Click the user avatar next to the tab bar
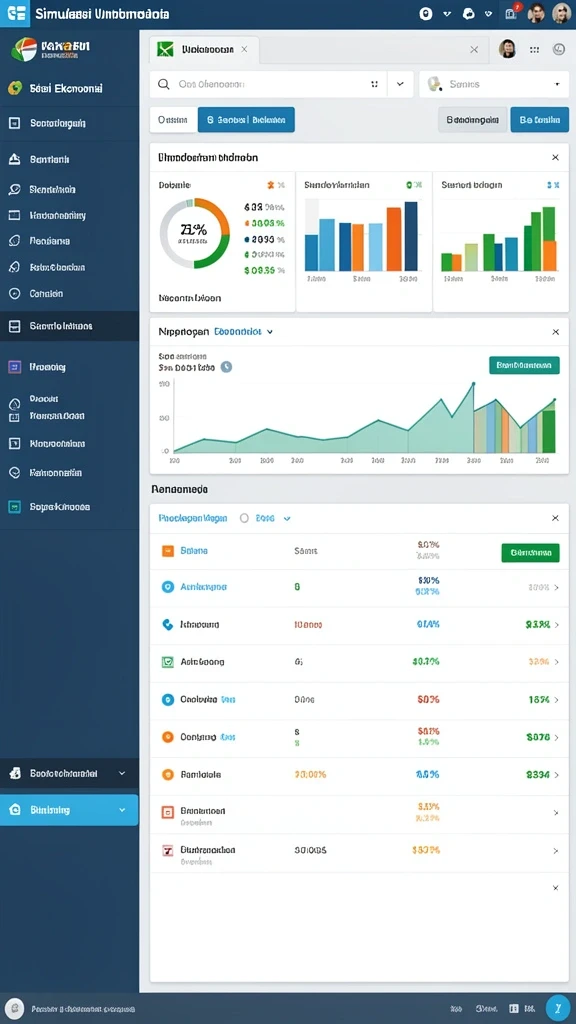 point(507,48)
